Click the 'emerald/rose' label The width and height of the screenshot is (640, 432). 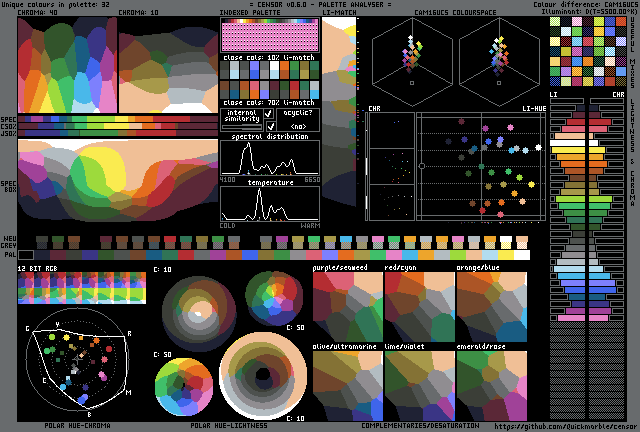tap(481, 347)
